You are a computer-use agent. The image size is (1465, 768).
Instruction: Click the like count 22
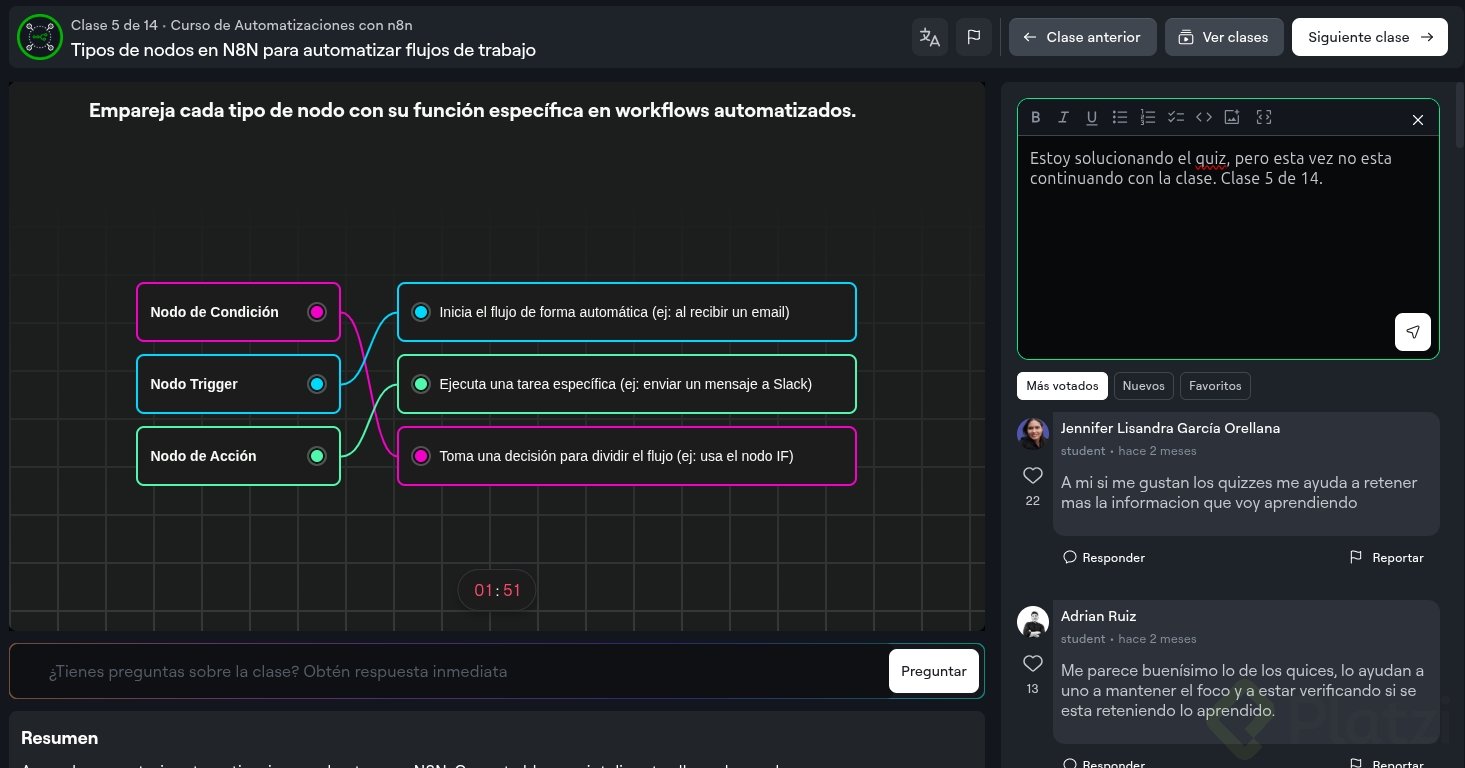[1033, 501]
